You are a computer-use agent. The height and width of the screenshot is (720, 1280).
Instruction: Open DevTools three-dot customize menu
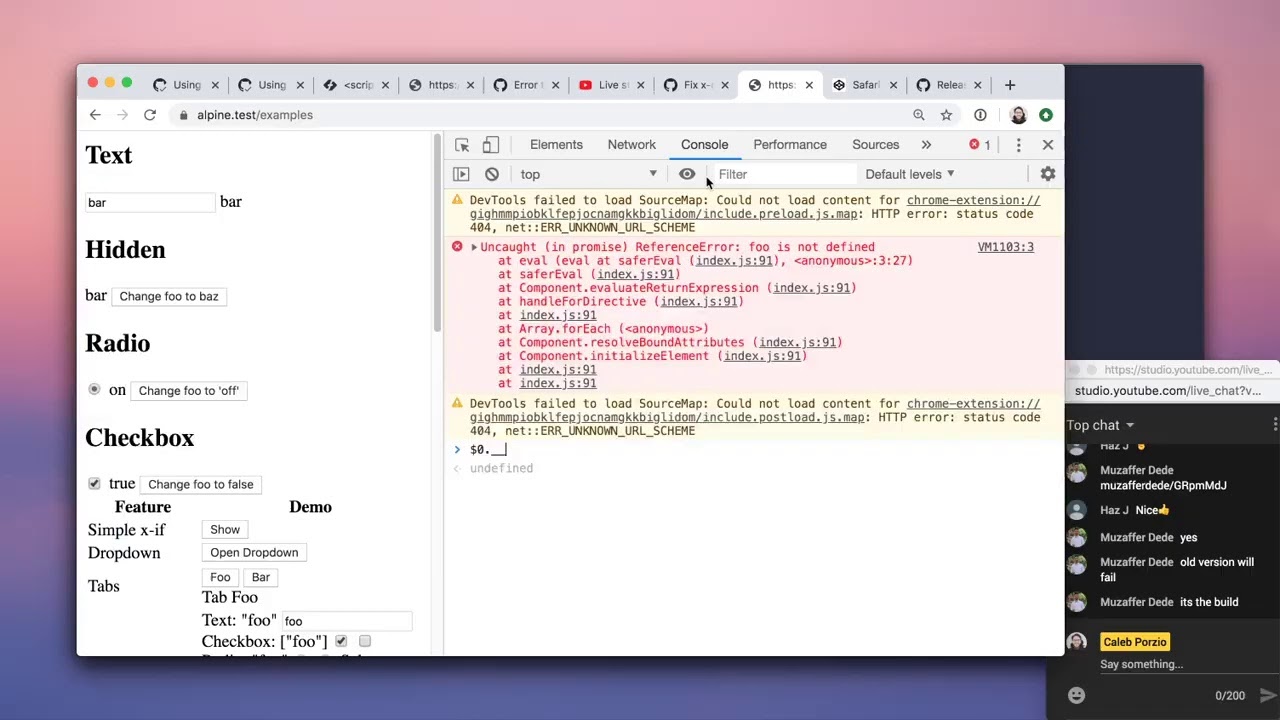(1018, 145)
